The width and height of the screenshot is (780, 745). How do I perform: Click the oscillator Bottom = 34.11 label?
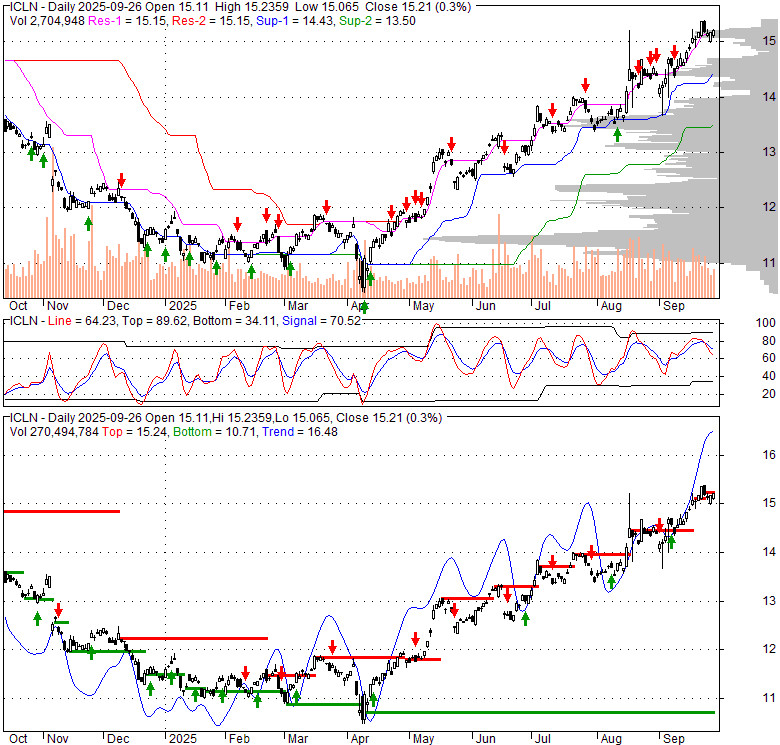[x=234, y=321]
